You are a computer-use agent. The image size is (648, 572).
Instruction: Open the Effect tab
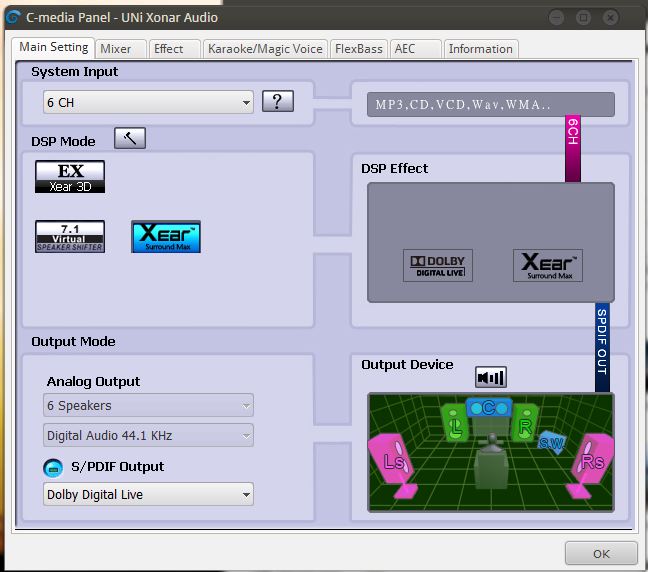click(175, 49)
